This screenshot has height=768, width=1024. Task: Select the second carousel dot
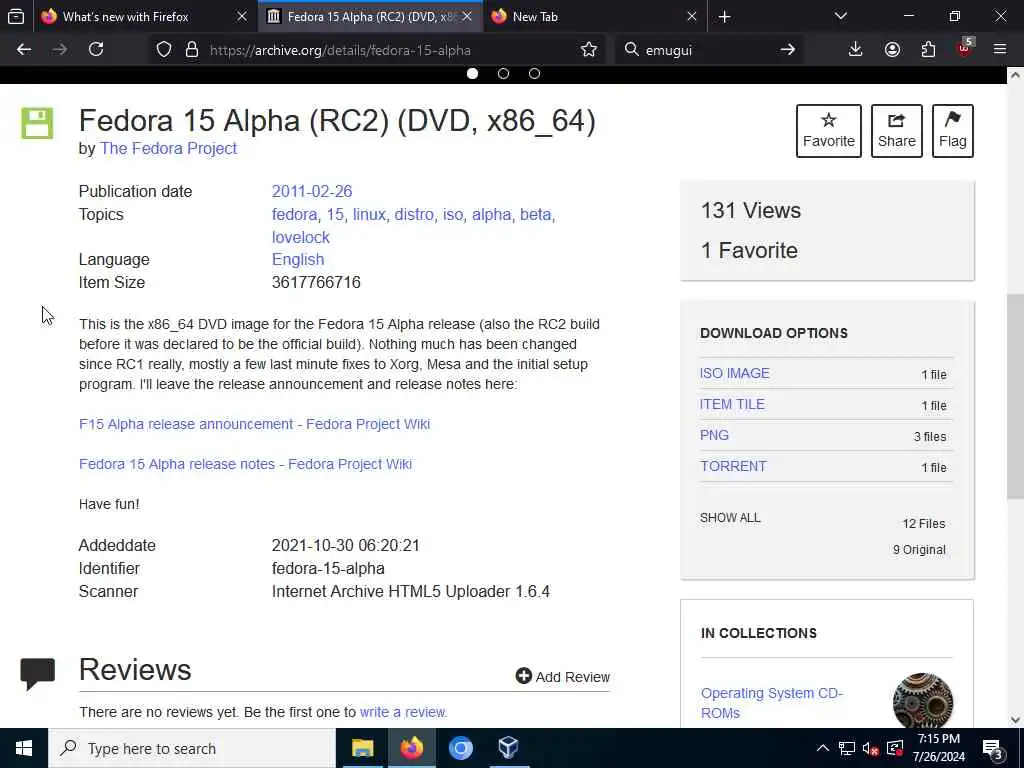point(503,74)
